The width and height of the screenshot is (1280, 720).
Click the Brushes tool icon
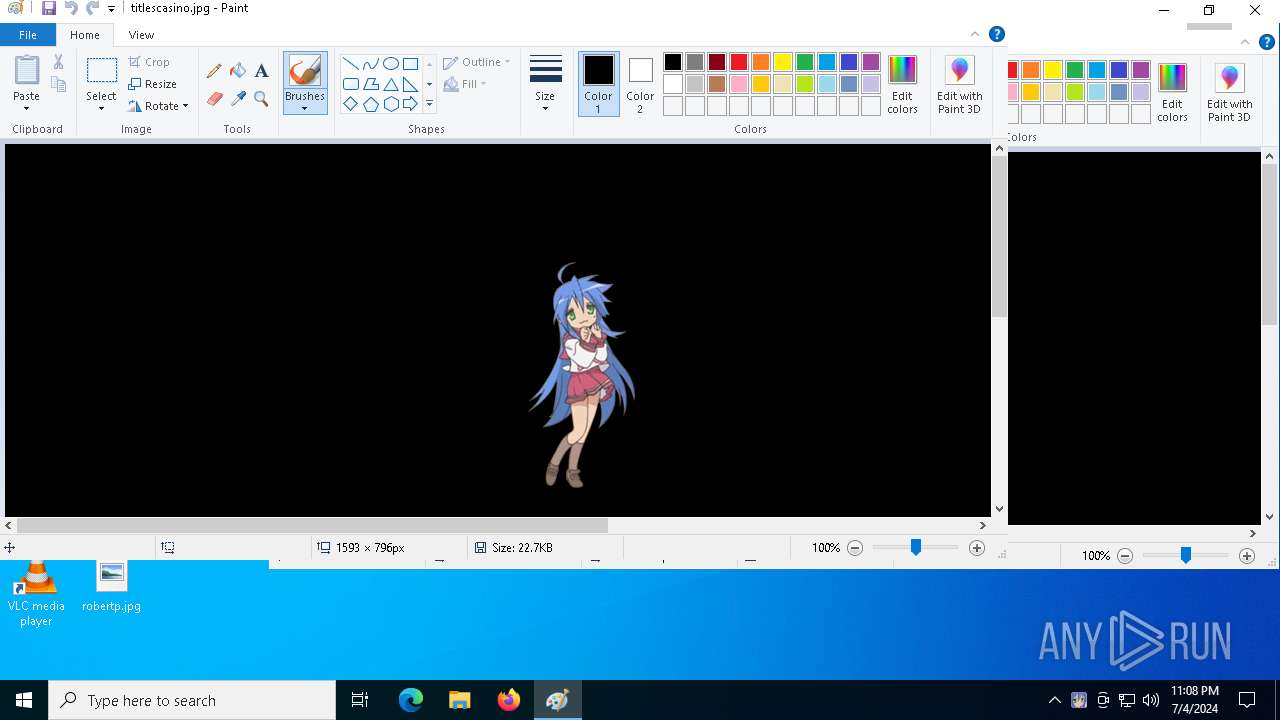(304, 70)
